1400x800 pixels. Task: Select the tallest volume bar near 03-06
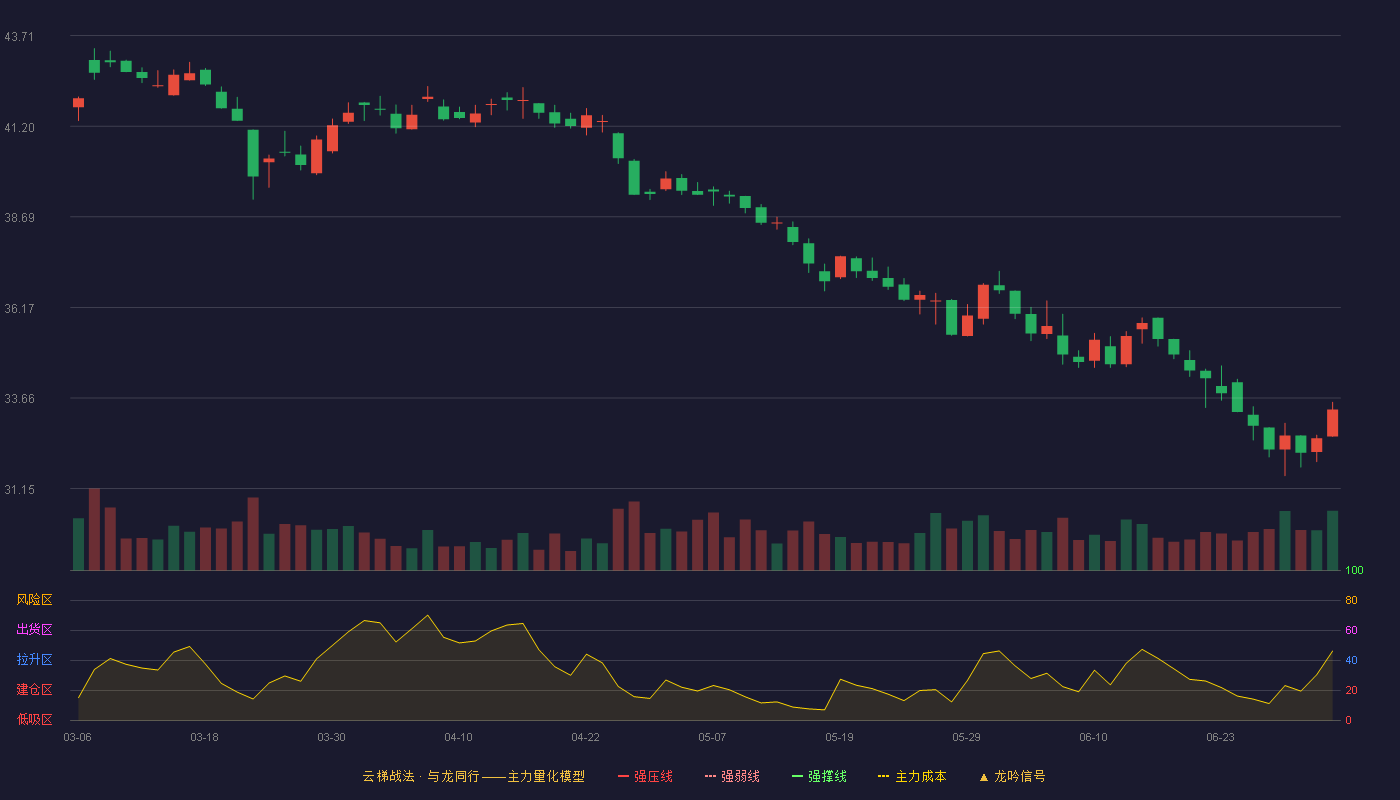pyautogui.click(x=94, y=529)
